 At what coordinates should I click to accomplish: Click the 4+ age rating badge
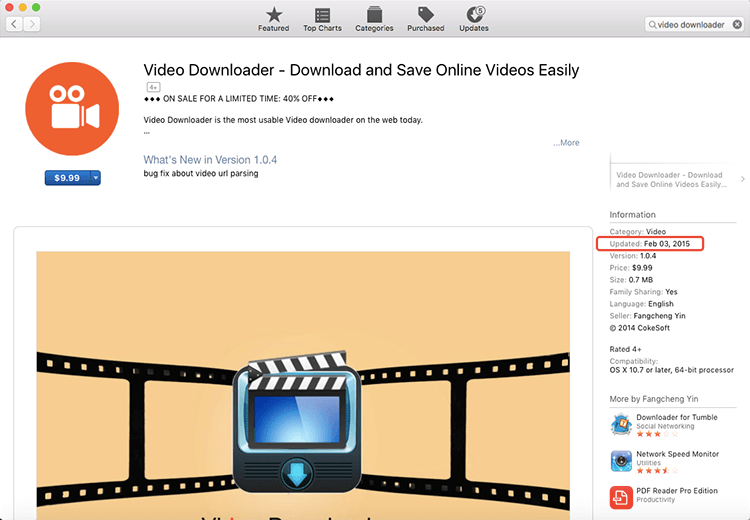coord(153,87)
